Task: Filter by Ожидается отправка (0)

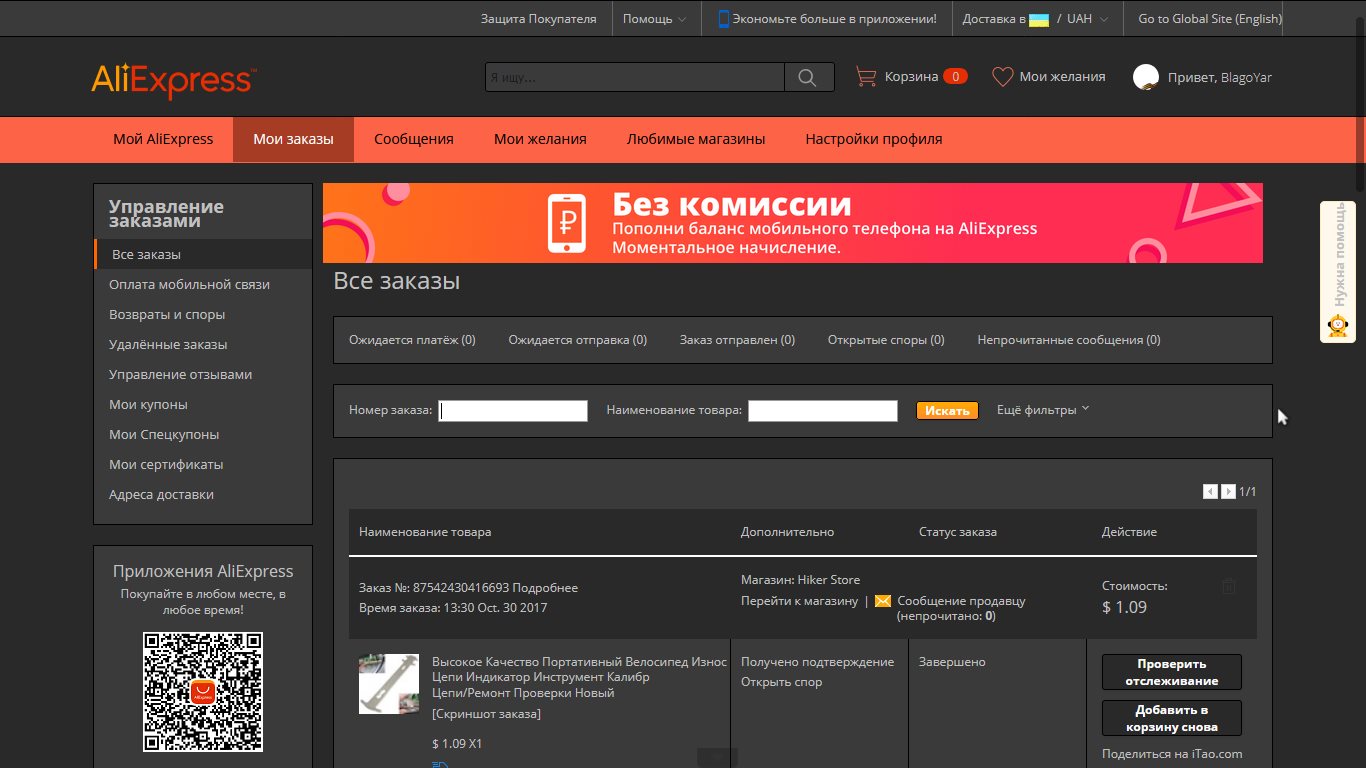Action: [578, 340]
